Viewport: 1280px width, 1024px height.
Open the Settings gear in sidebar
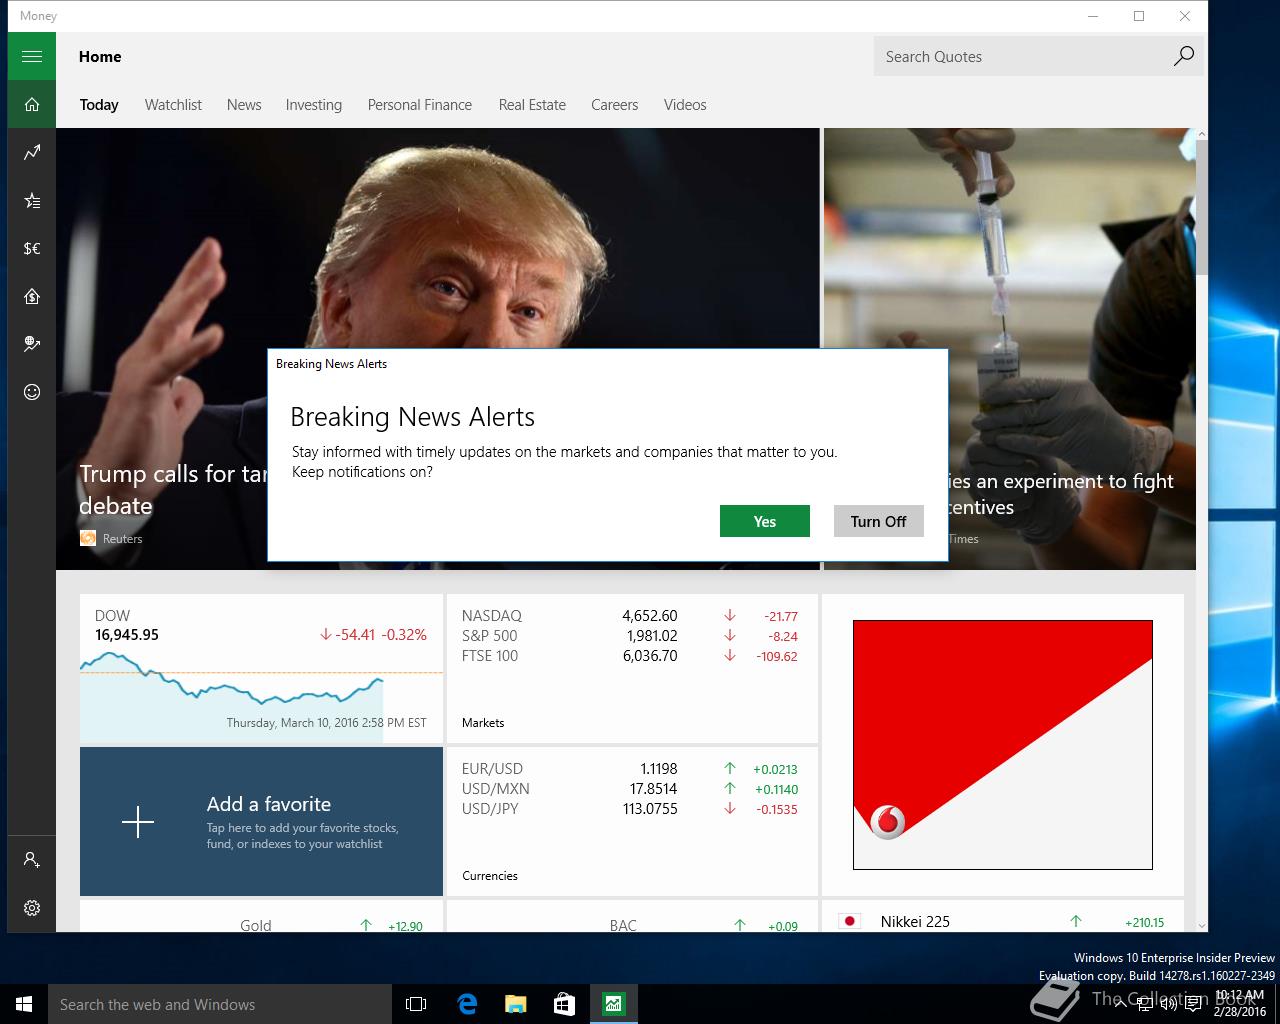click(32, 907)
